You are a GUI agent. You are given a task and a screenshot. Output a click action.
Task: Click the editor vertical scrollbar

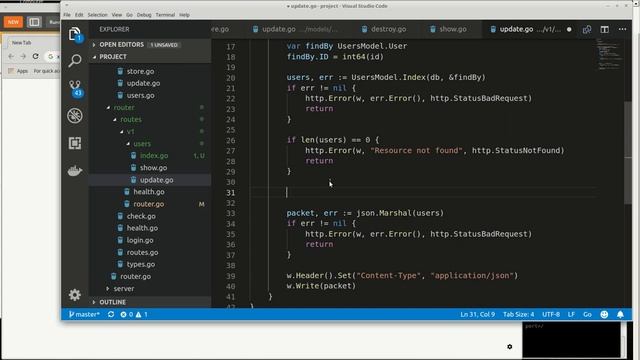(628, 152)
